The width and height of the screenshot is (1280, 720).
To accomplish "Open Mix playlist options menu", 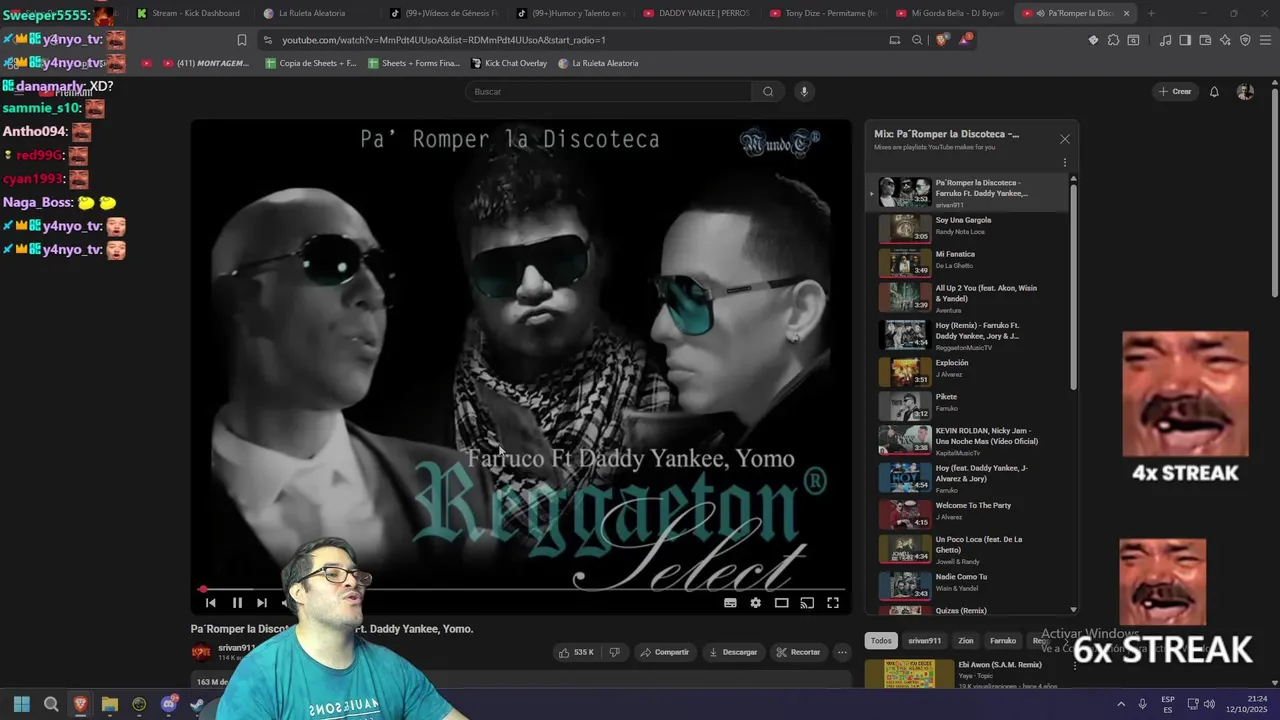I will coord(1065,162).
